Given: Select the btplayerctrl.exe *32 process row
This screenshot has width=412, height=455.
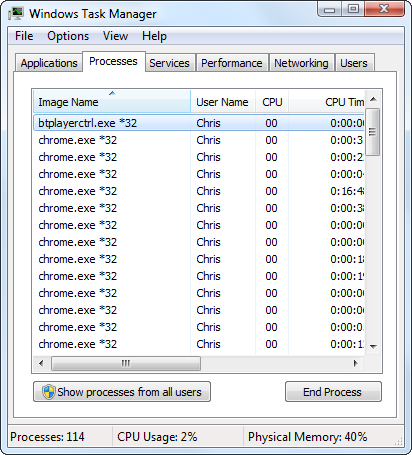Looking at the screenshot, I should click(x=199, y=123).
